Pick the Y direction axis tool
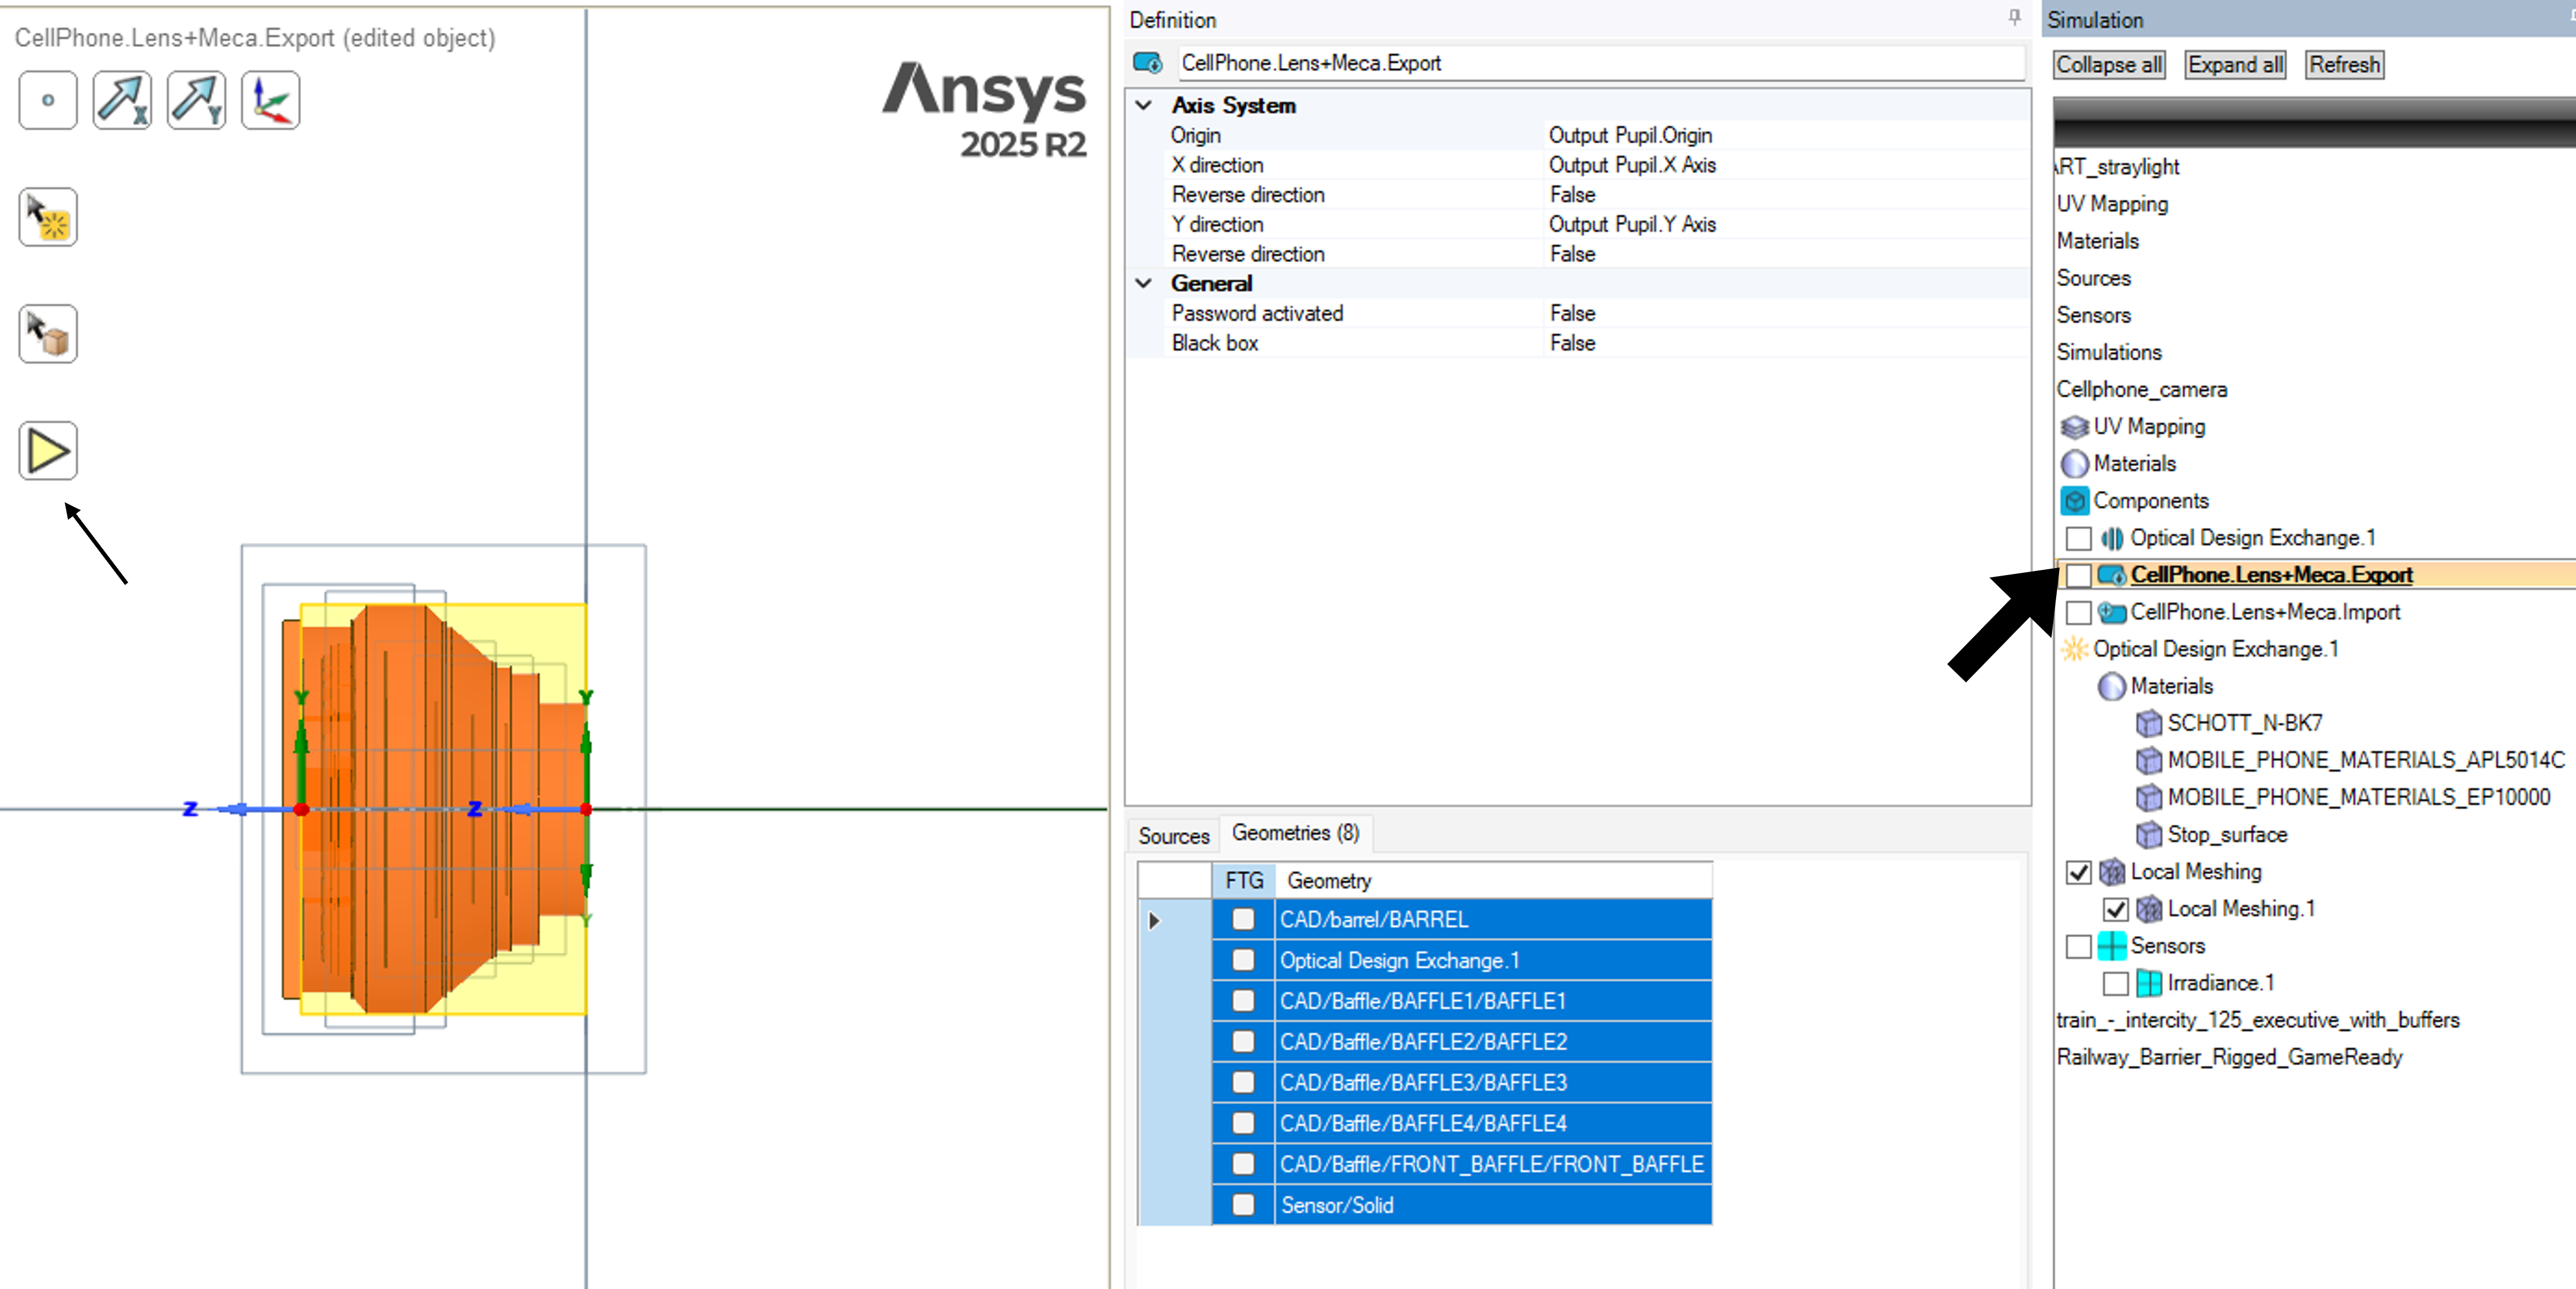This screenshot has height=1289, width=2576. tap(196, 100)
